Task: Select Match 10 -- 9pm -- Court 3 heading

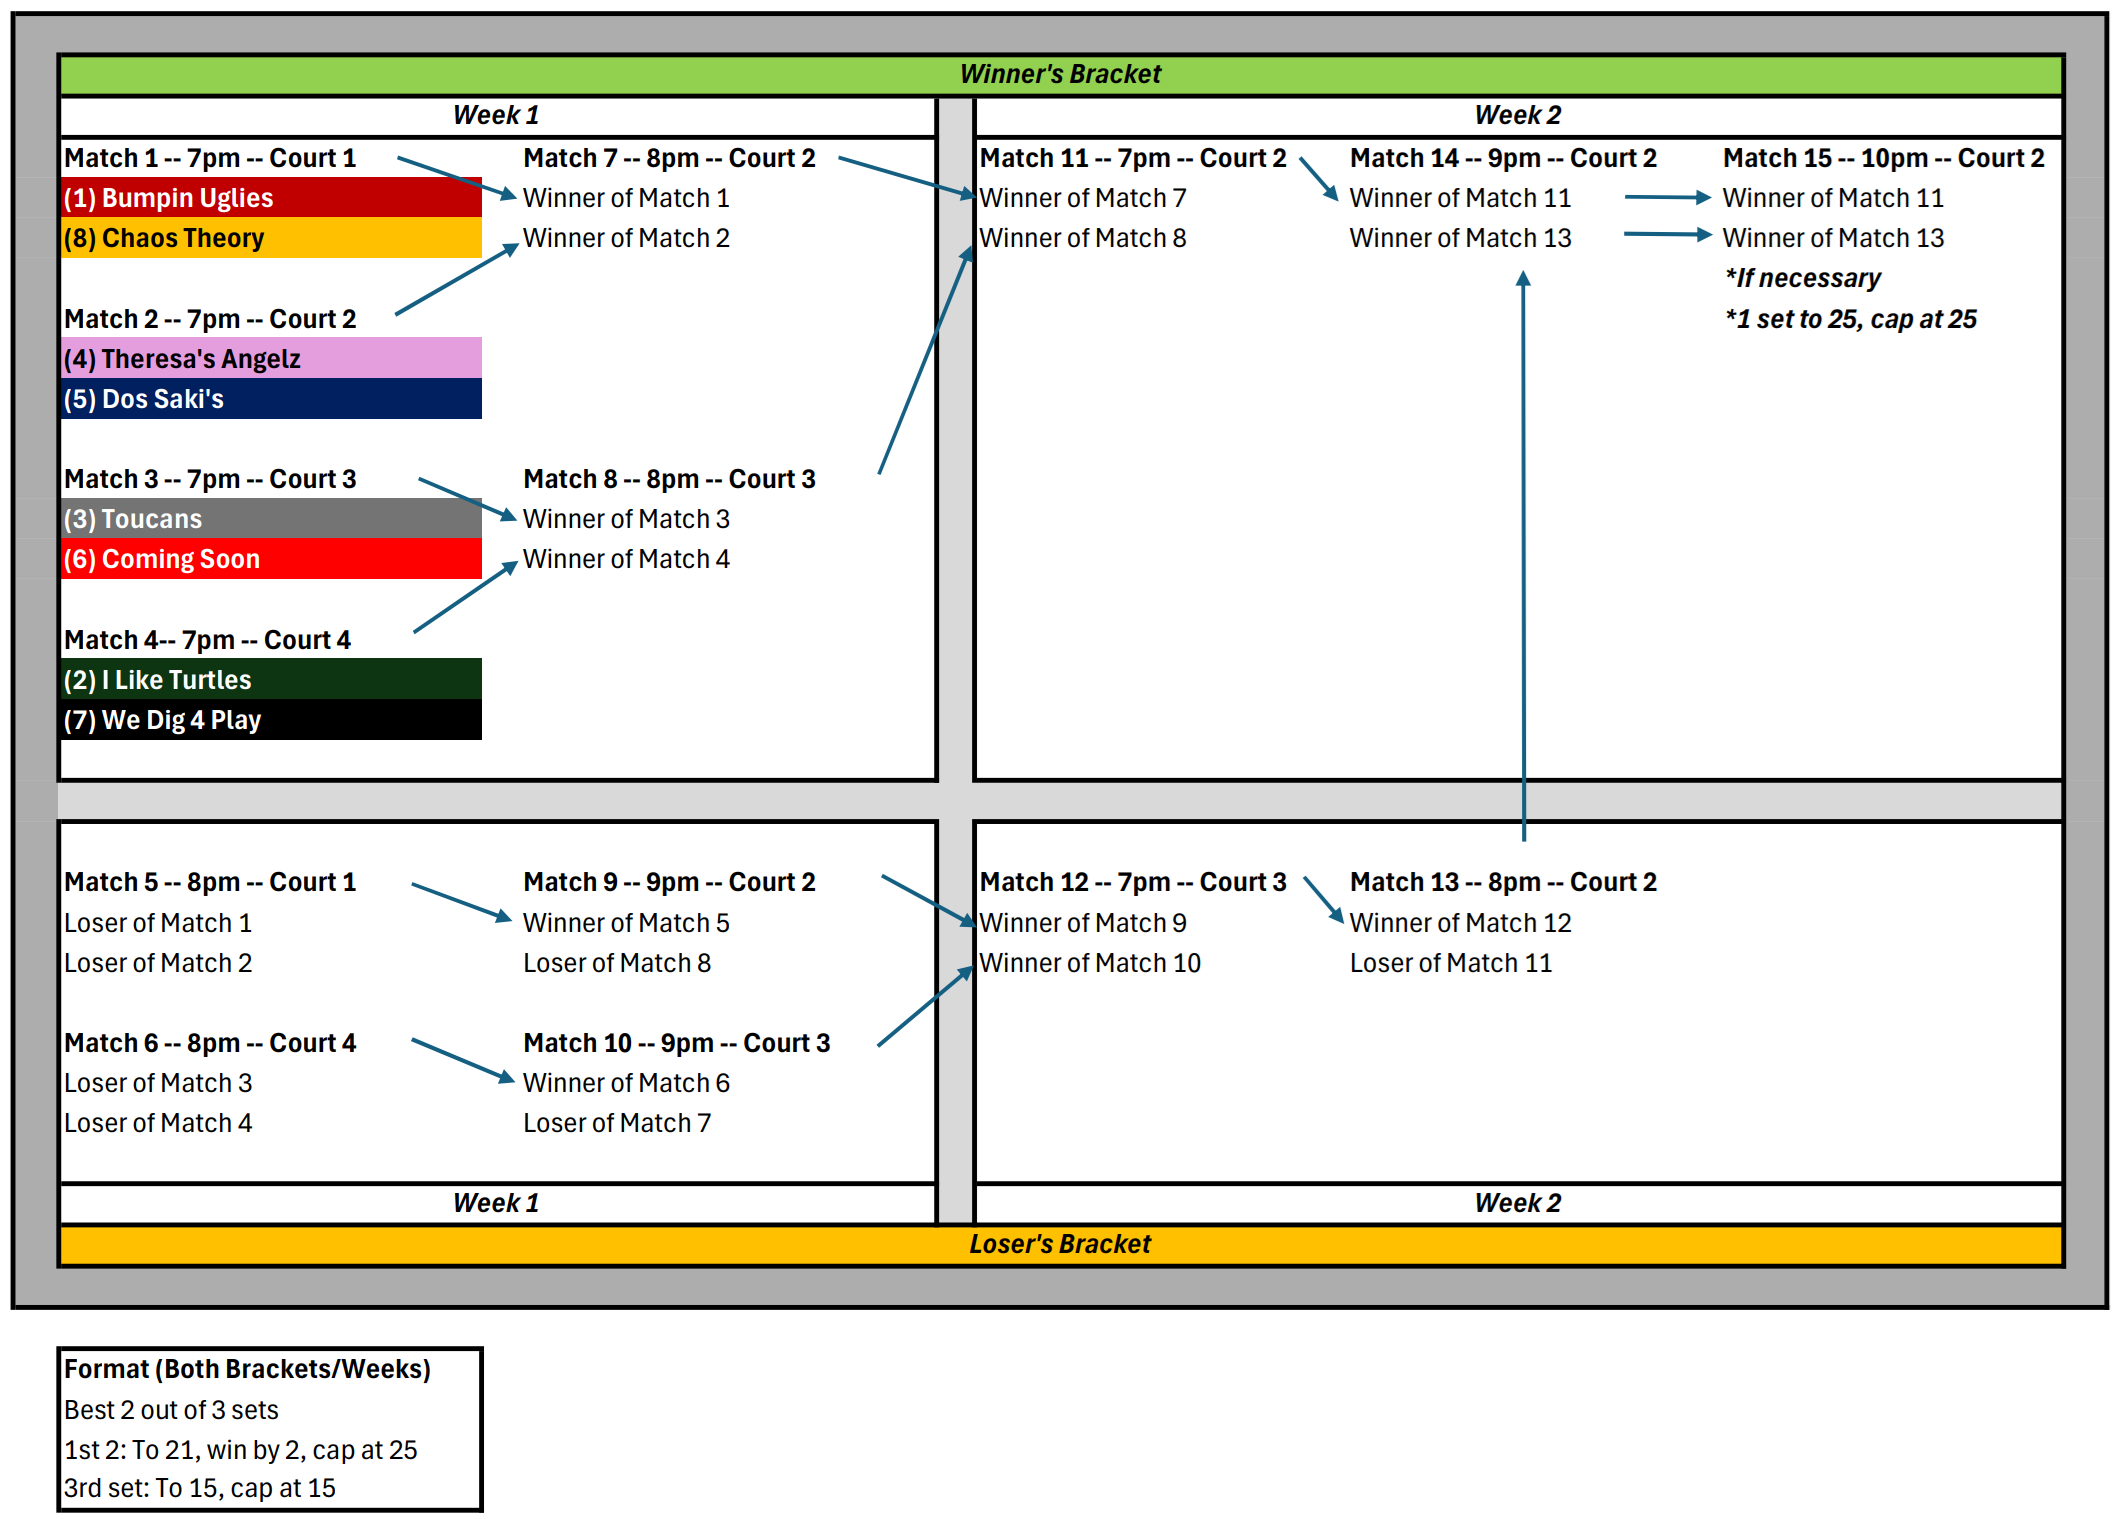Action: 676,1043
